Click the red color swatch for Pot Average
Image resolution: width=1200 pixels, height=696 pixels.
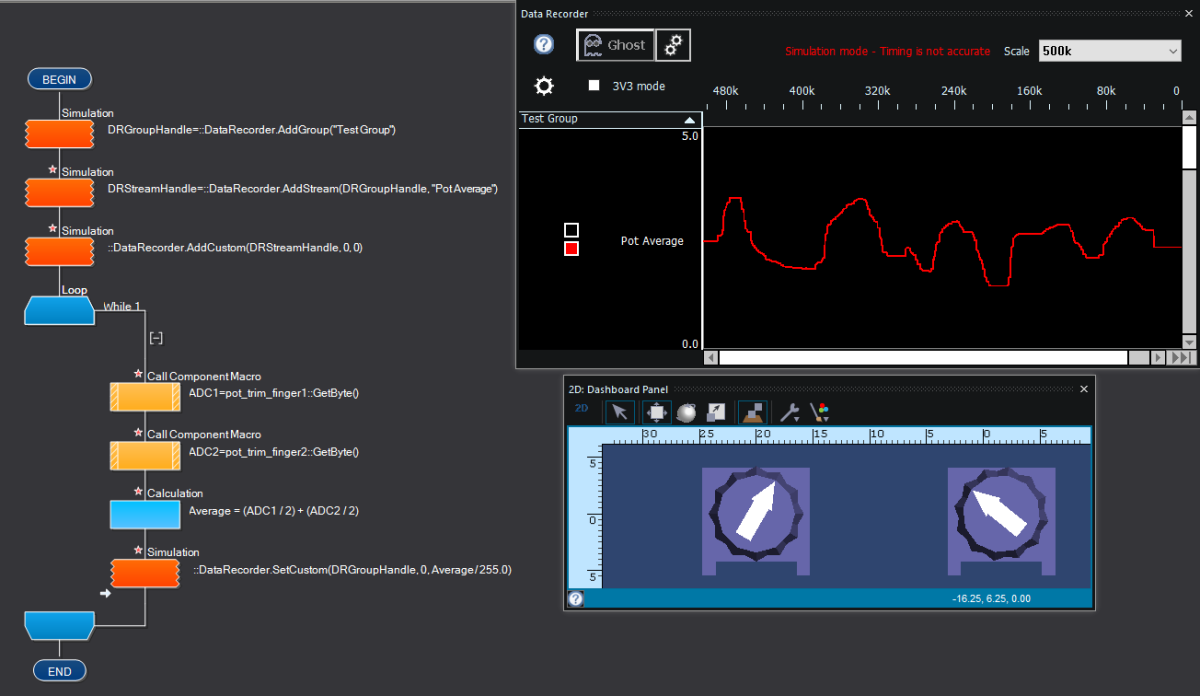(573, 248)
